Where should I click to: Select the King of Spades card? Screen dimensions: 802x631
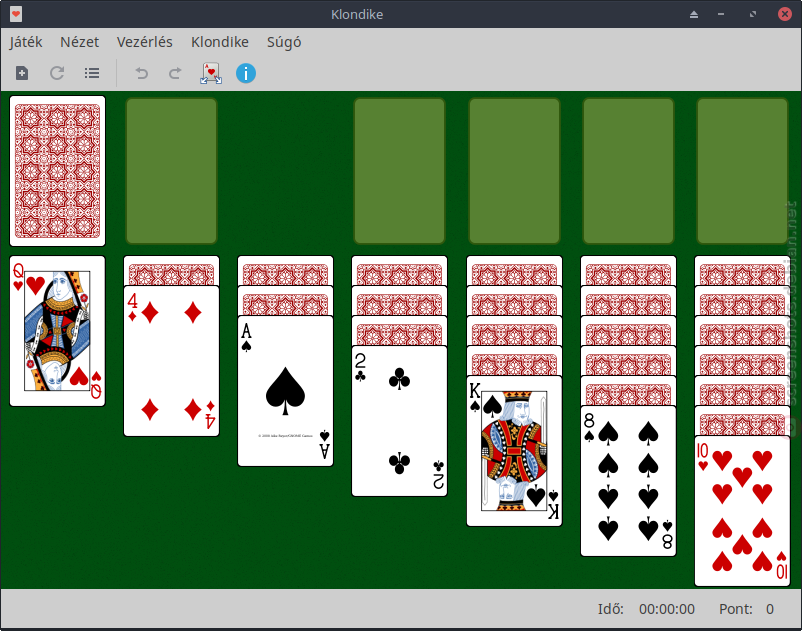pyautogui.click(x=514, y=451)
